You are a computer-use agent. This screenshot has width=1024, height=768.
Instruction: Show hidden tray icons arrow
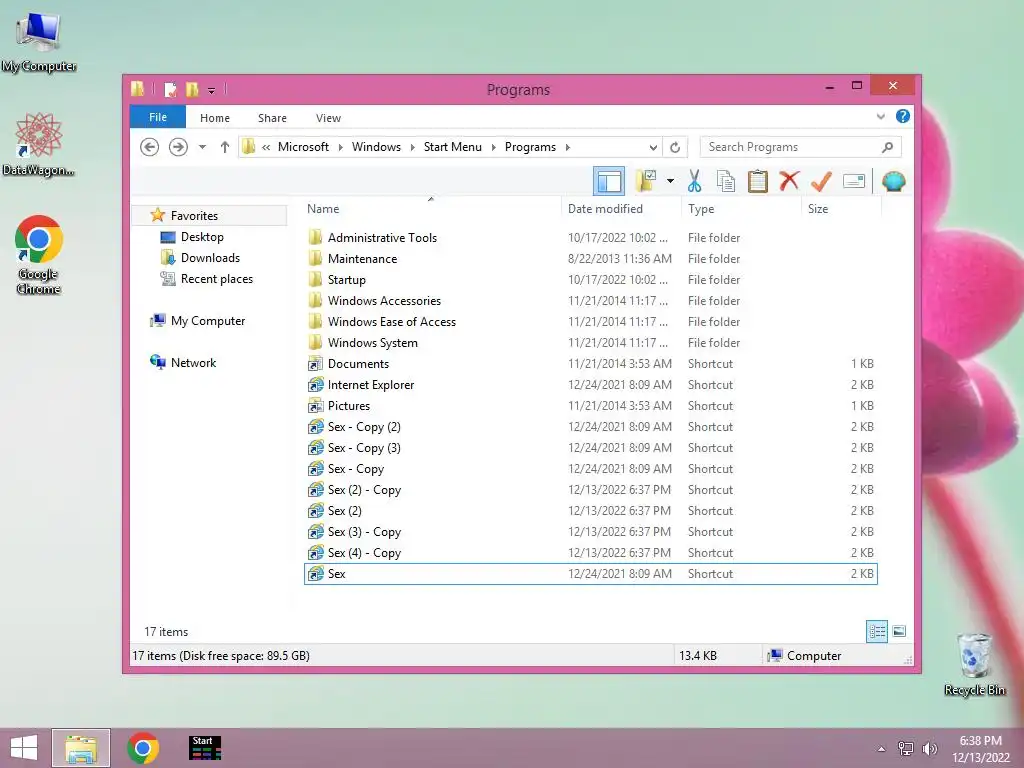(x=881, y=749)
